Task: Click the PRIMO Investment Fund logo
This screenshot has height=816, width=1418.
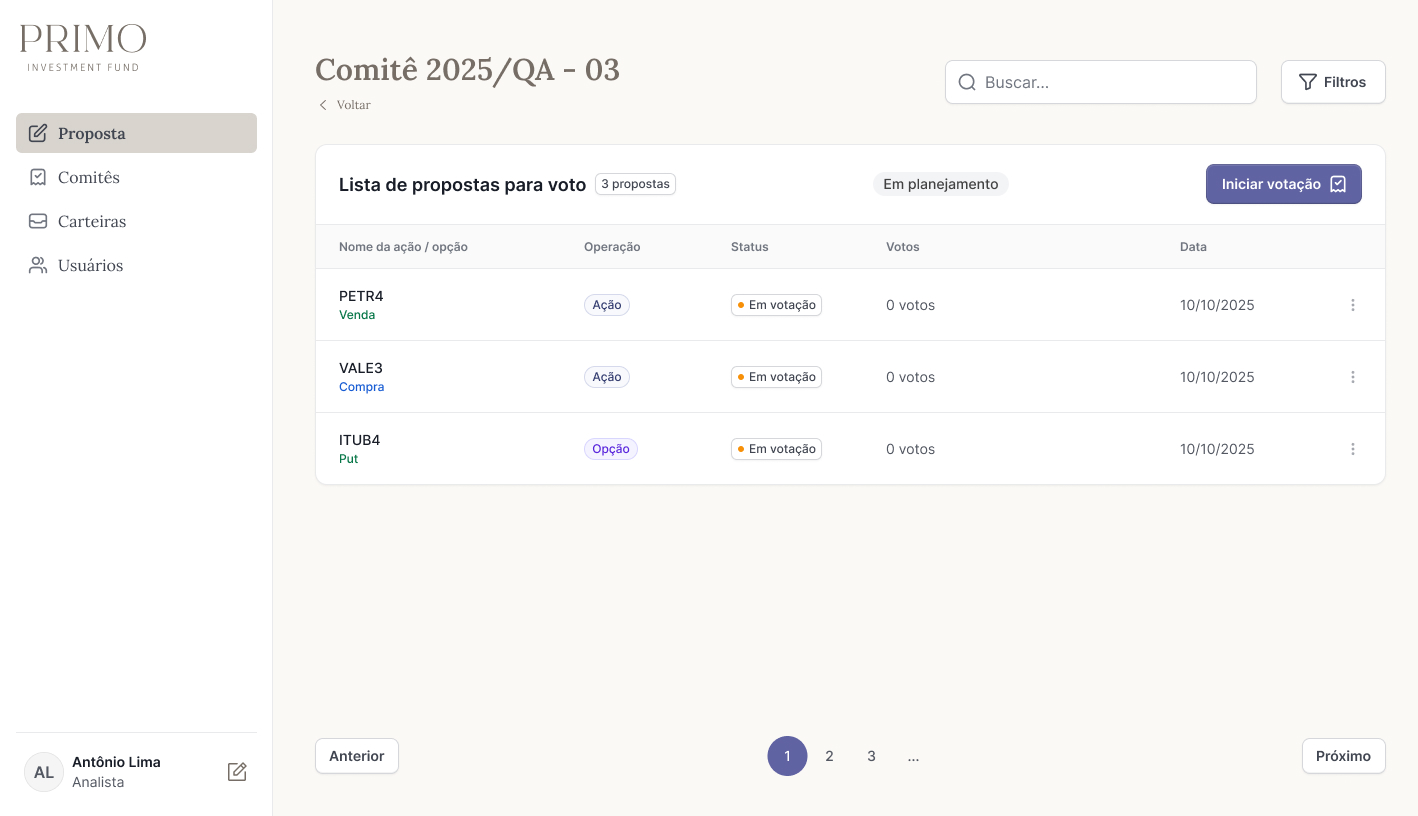Action: coord(83,48)
